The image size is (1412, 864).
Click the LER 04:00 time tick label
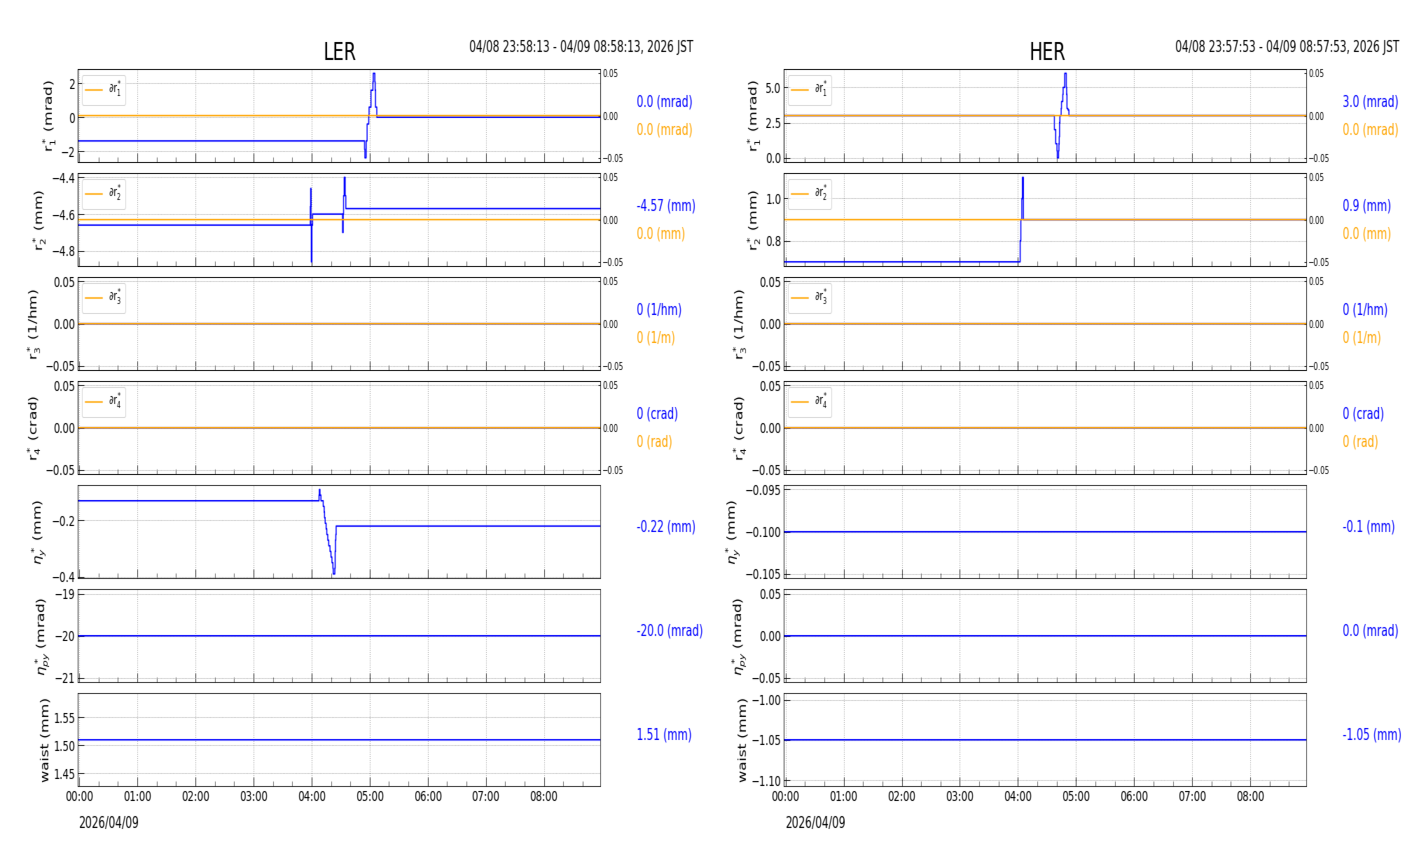click(312, 797)
